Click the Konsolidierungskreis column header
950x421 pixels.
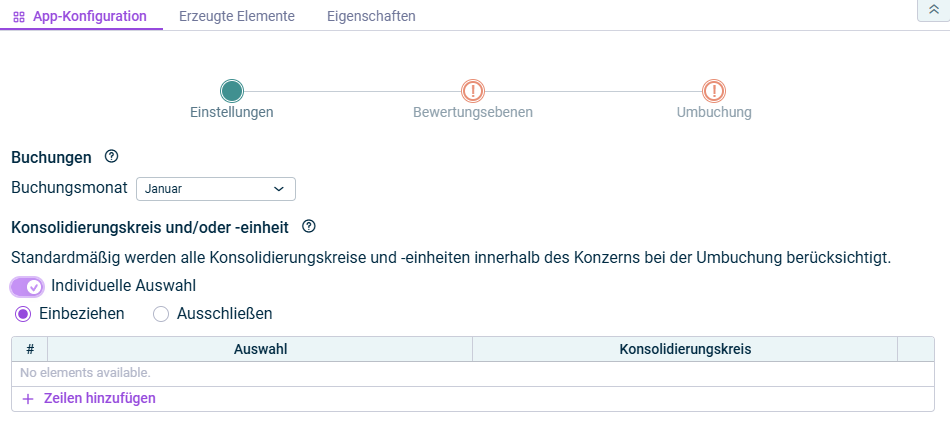point(685,349)
